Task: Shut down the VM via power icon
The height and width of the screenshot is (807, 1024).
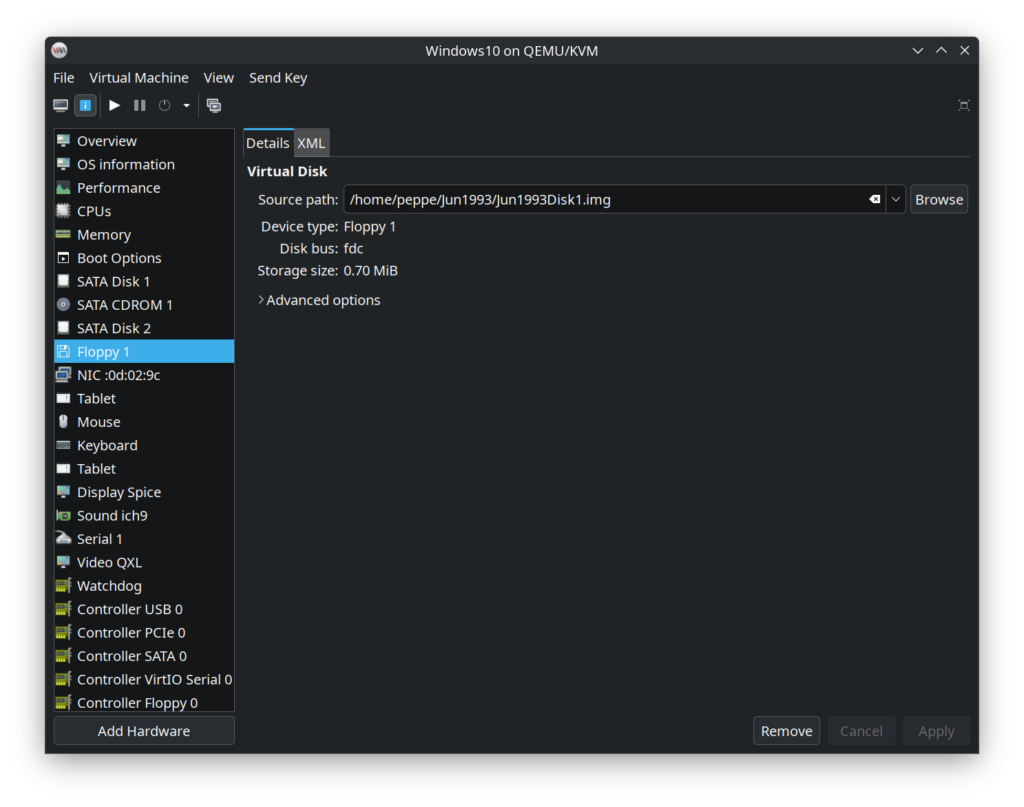Action: (x=162, y=105)
